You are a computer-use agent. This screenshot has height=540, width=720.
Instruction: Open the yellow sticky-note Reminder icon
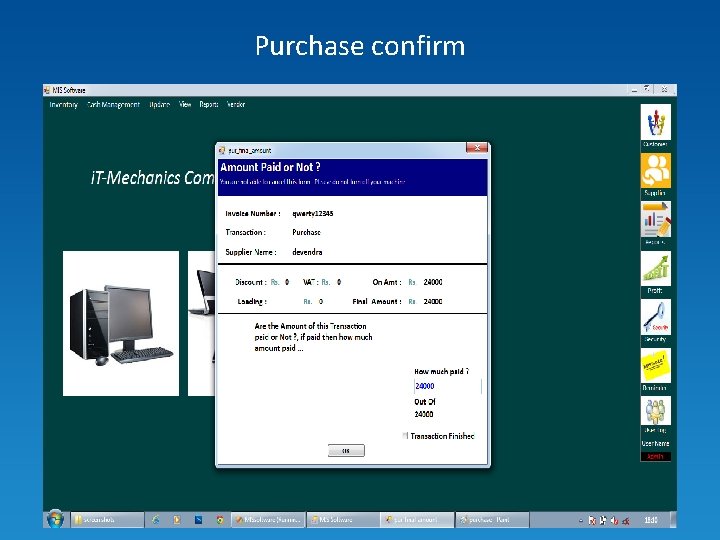coord(656,366)
